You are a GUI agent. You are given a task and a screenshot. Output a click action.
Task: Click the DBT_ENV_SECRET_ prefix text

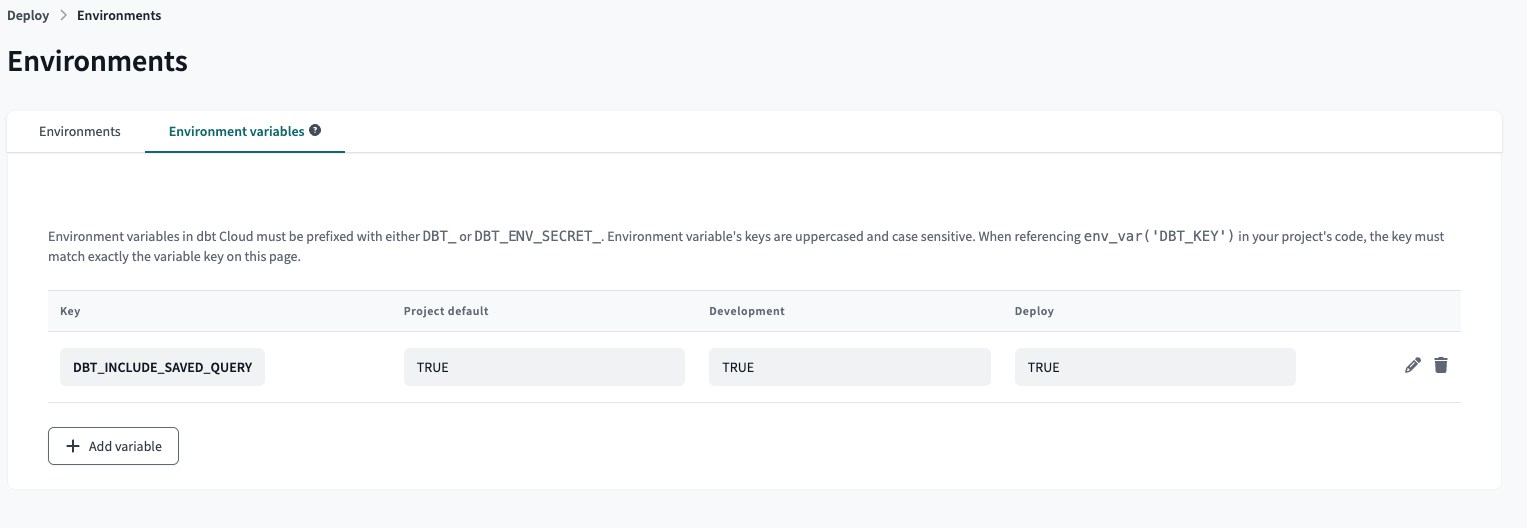click(x=538, y=237)
